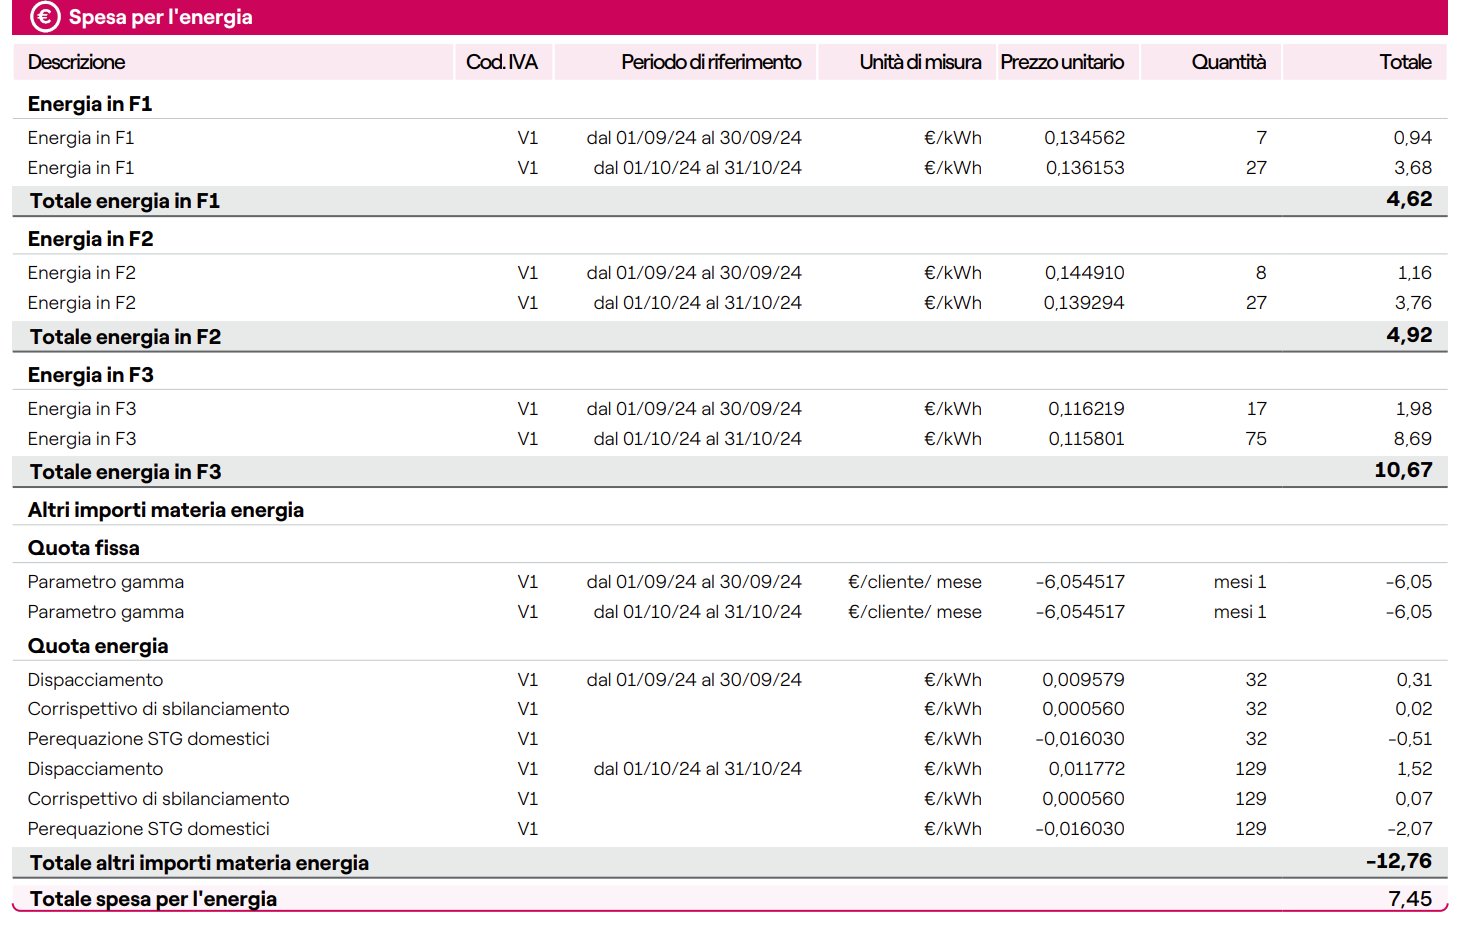
Task: Click the Cod. IVA column header
Action: pyautogui.click(x=501, y=62)
